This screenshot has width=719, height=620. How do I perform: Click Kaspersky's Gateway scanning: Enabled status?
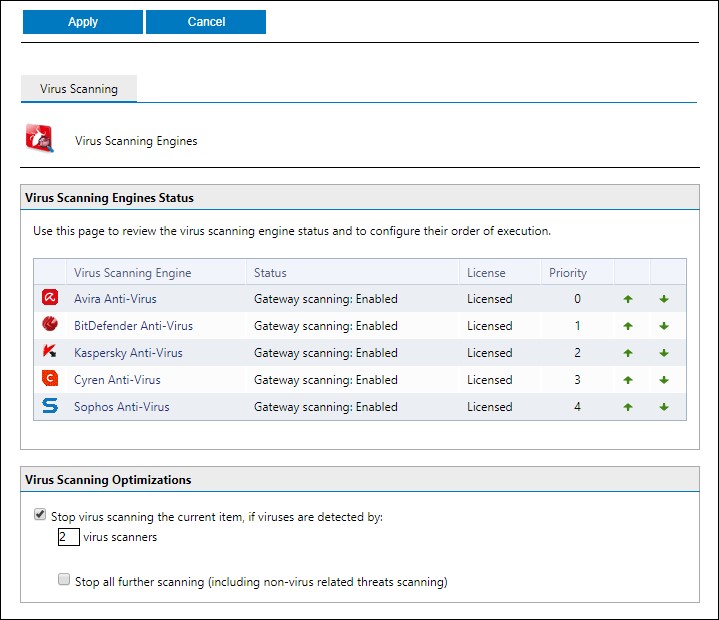[x=326, y=353]
